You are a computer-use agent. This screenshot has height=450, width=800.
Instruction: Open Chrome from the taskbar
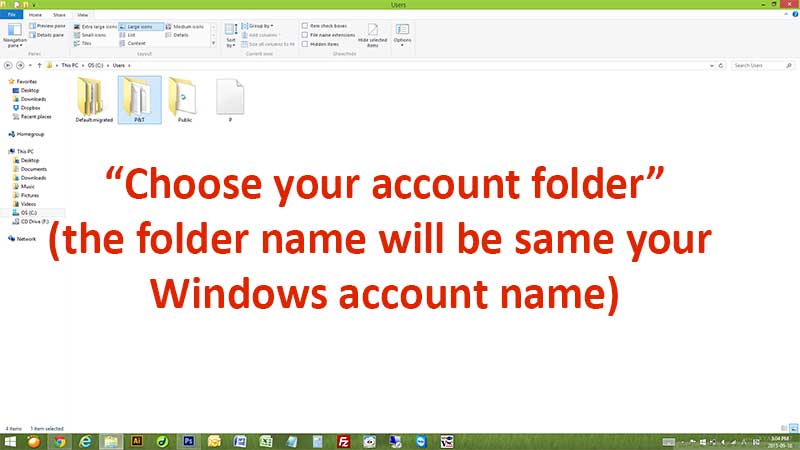pyautogui.click(x=60, y=441)
